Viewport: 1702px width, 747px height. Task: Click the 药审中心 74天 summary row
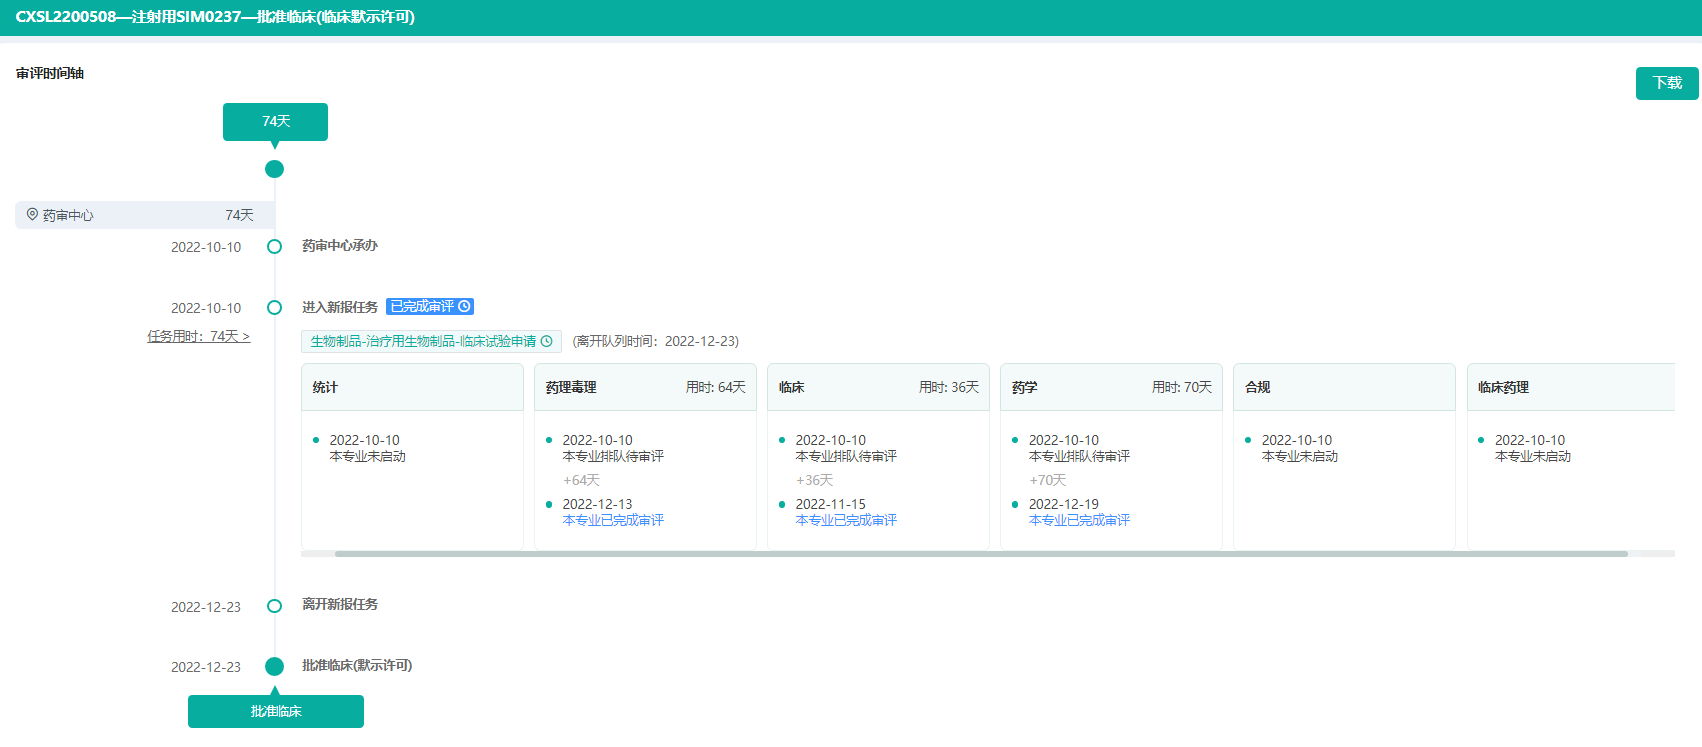pos(145,215)
